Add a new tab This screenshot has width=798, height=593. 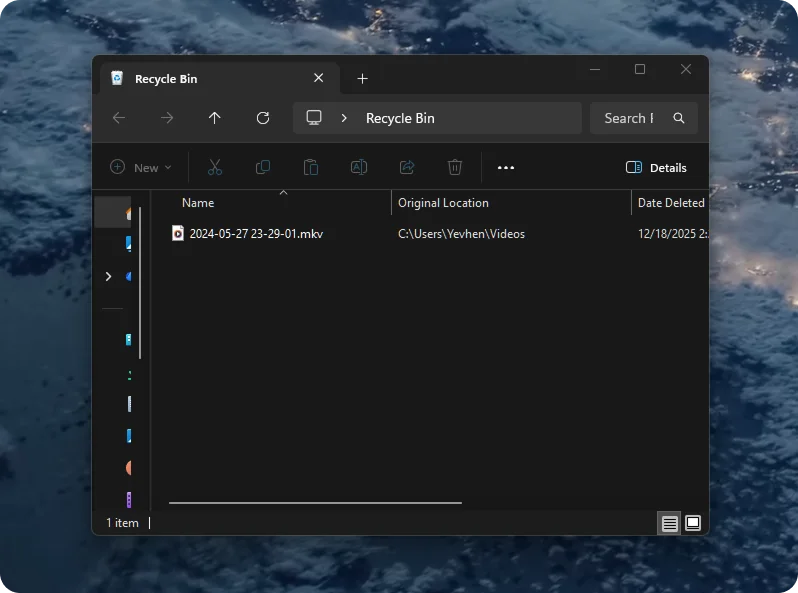coord(362,78)
